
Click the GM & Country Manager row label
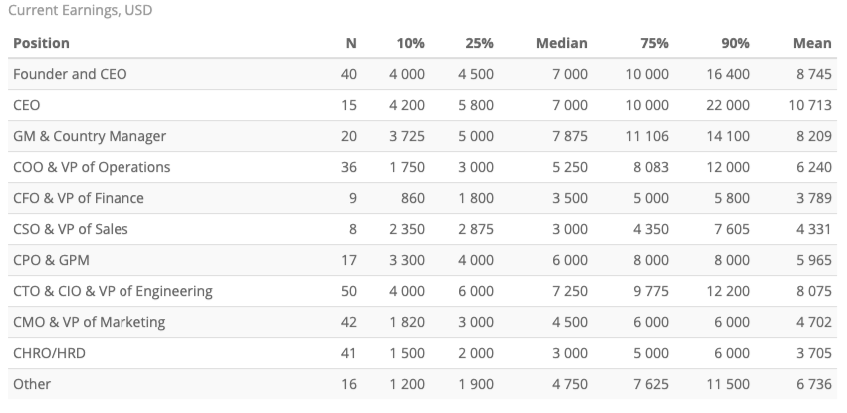(89, 136)
